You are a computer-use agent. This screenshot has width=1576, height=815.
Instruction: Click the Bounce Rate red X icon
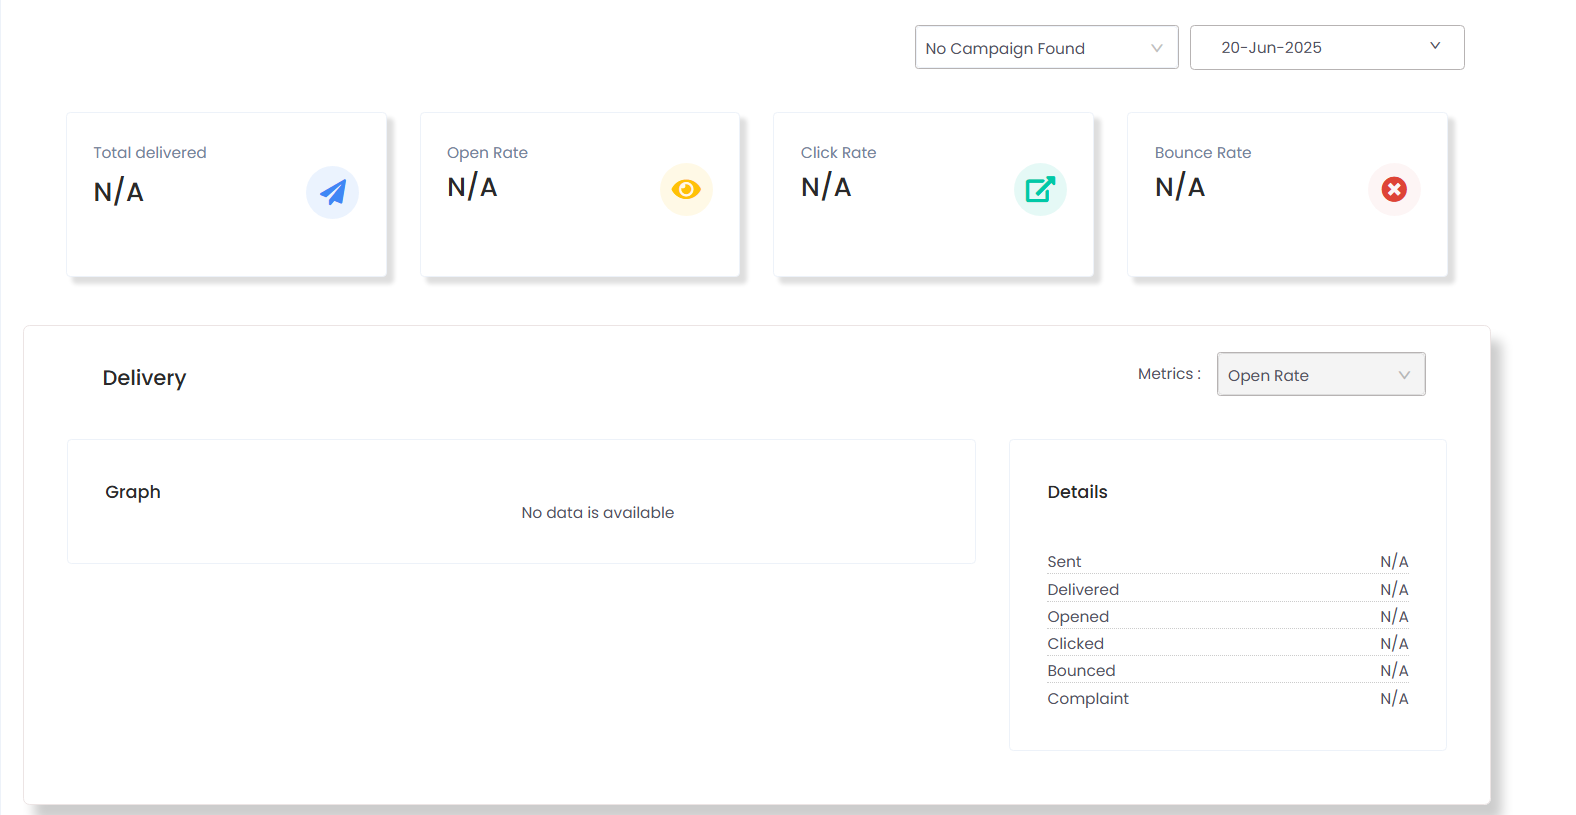coord(1394,189)
